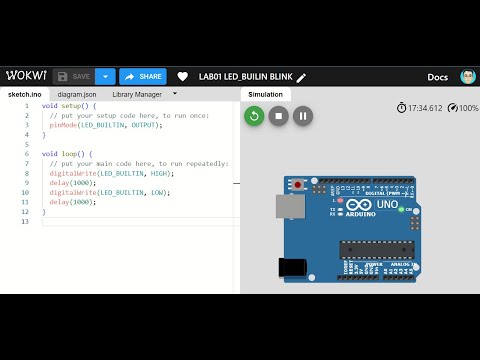Screen dimensions: 480x360
Task: Stop the running simulation
Action: pos(279,116)
